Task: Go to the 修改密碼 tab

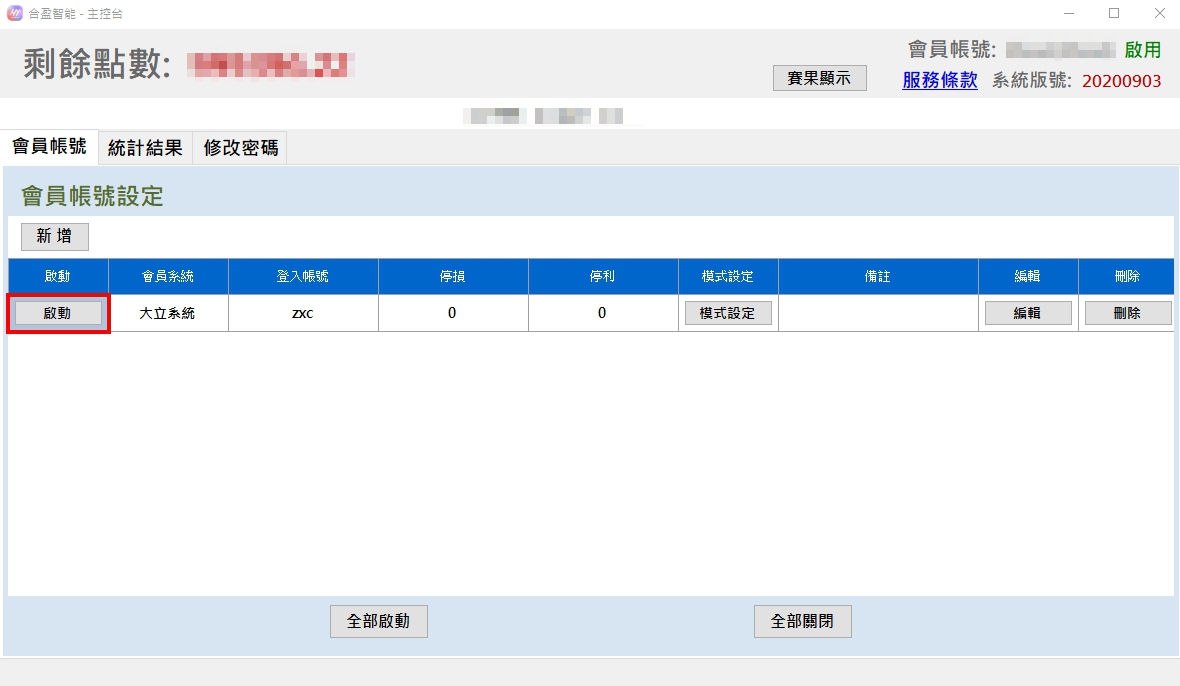Action: 241,148
